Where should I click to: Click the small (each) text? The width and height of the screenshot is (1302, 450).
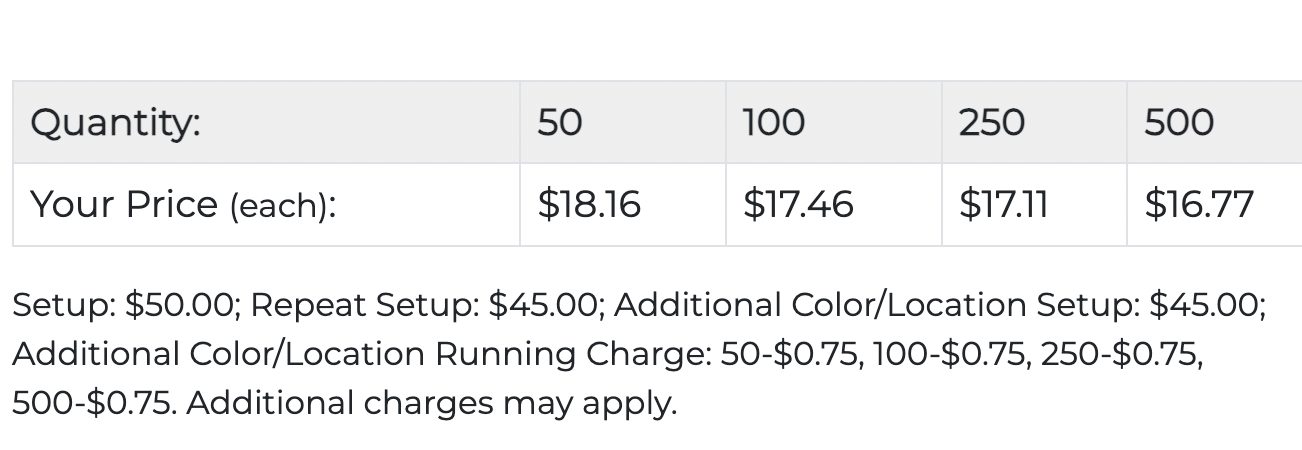click(x=283, y=206)
